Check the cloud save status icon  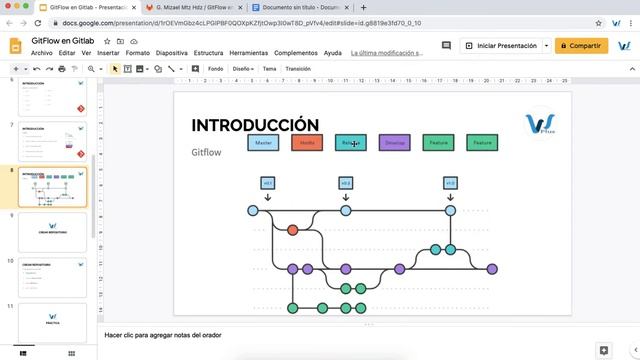coord(134,41)
